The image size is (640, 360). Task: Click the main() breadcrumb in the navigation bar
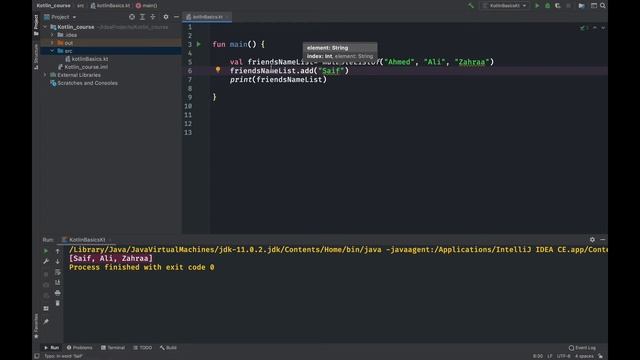tap(147, 6)
